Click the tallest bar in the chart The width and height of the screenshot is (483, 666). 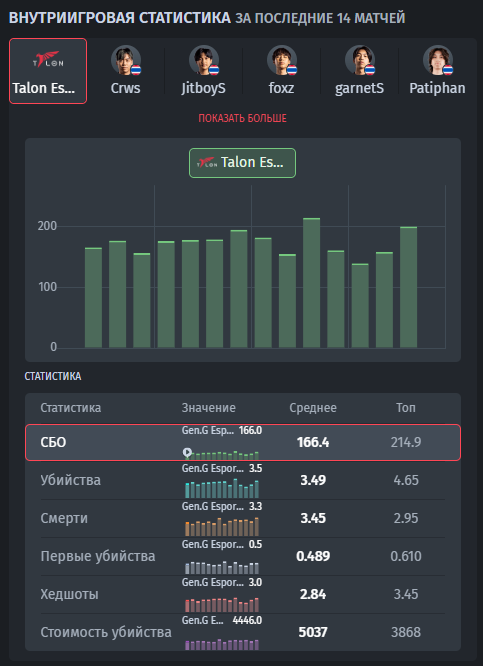click(311, 283)
